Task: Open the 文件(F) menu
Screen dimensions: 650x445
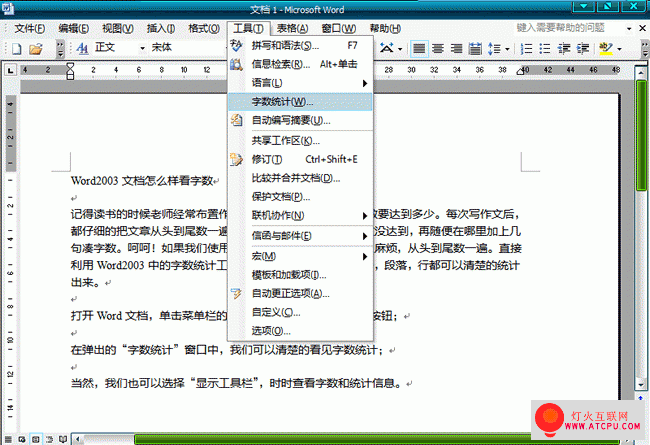Action: click(x=29, y=29)
